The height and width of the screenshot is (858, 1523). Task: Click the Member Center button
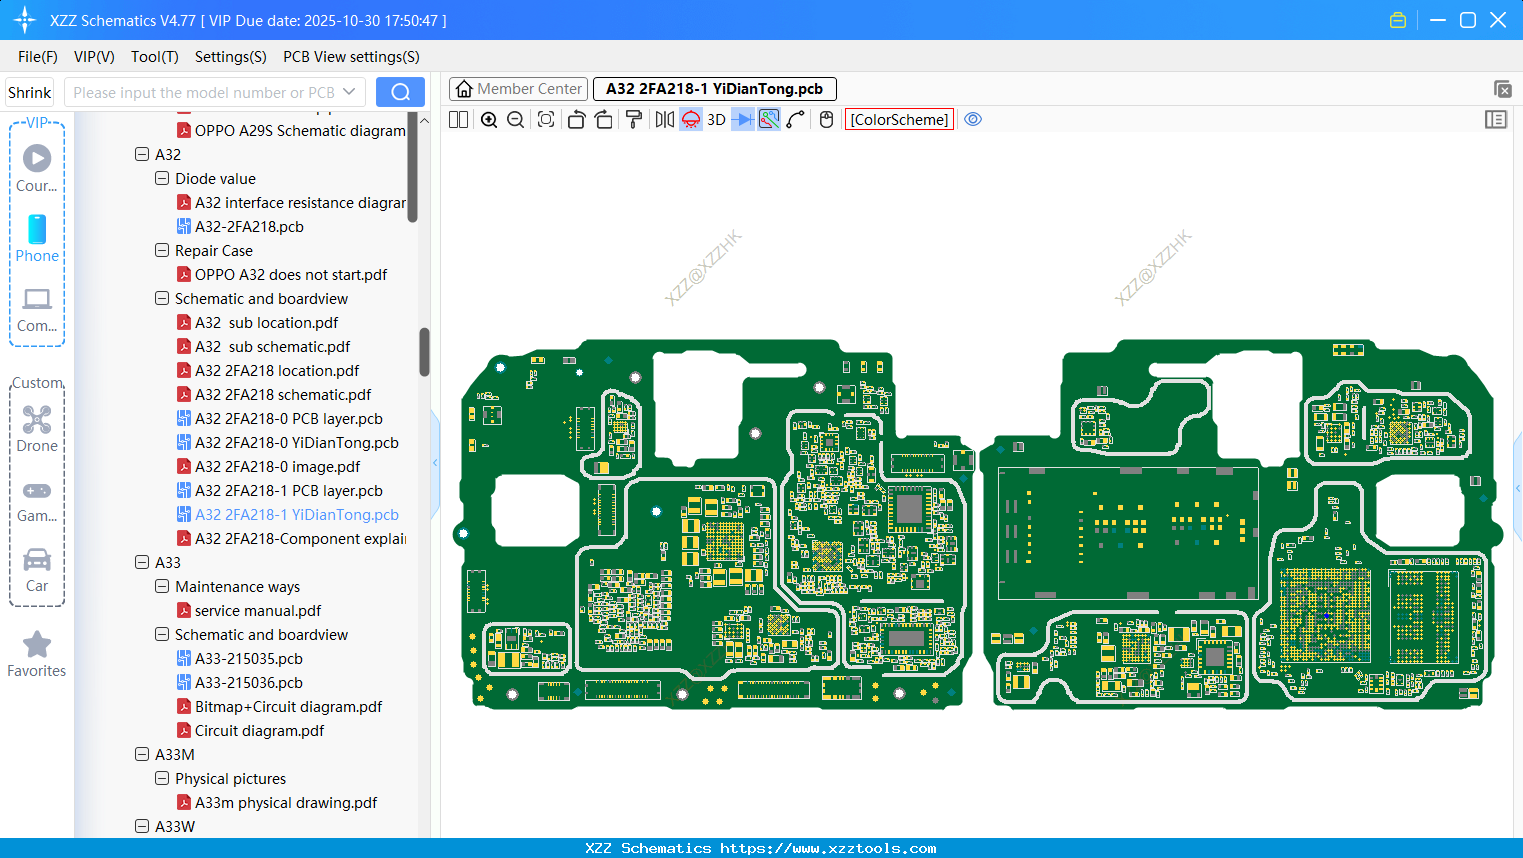tap(518, 88)
